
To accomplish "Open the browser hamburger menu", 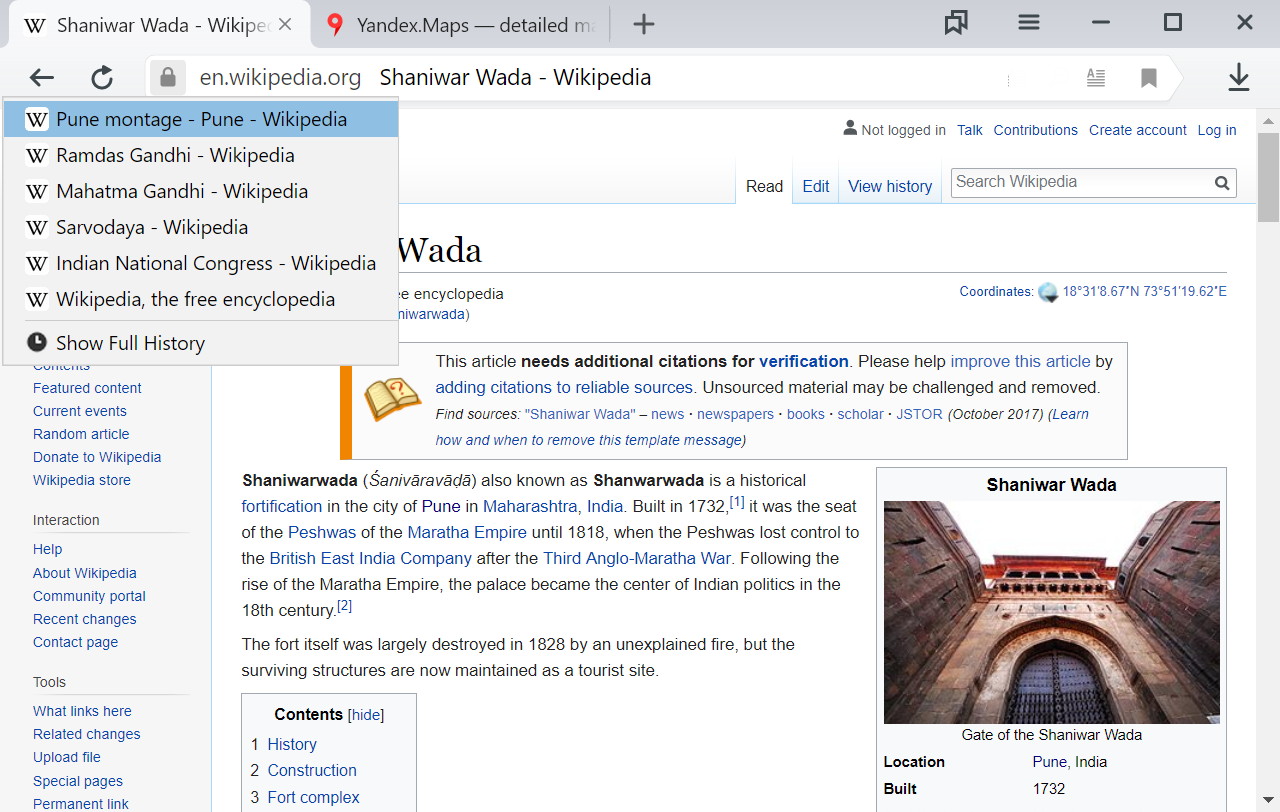I will [1030, 22].
